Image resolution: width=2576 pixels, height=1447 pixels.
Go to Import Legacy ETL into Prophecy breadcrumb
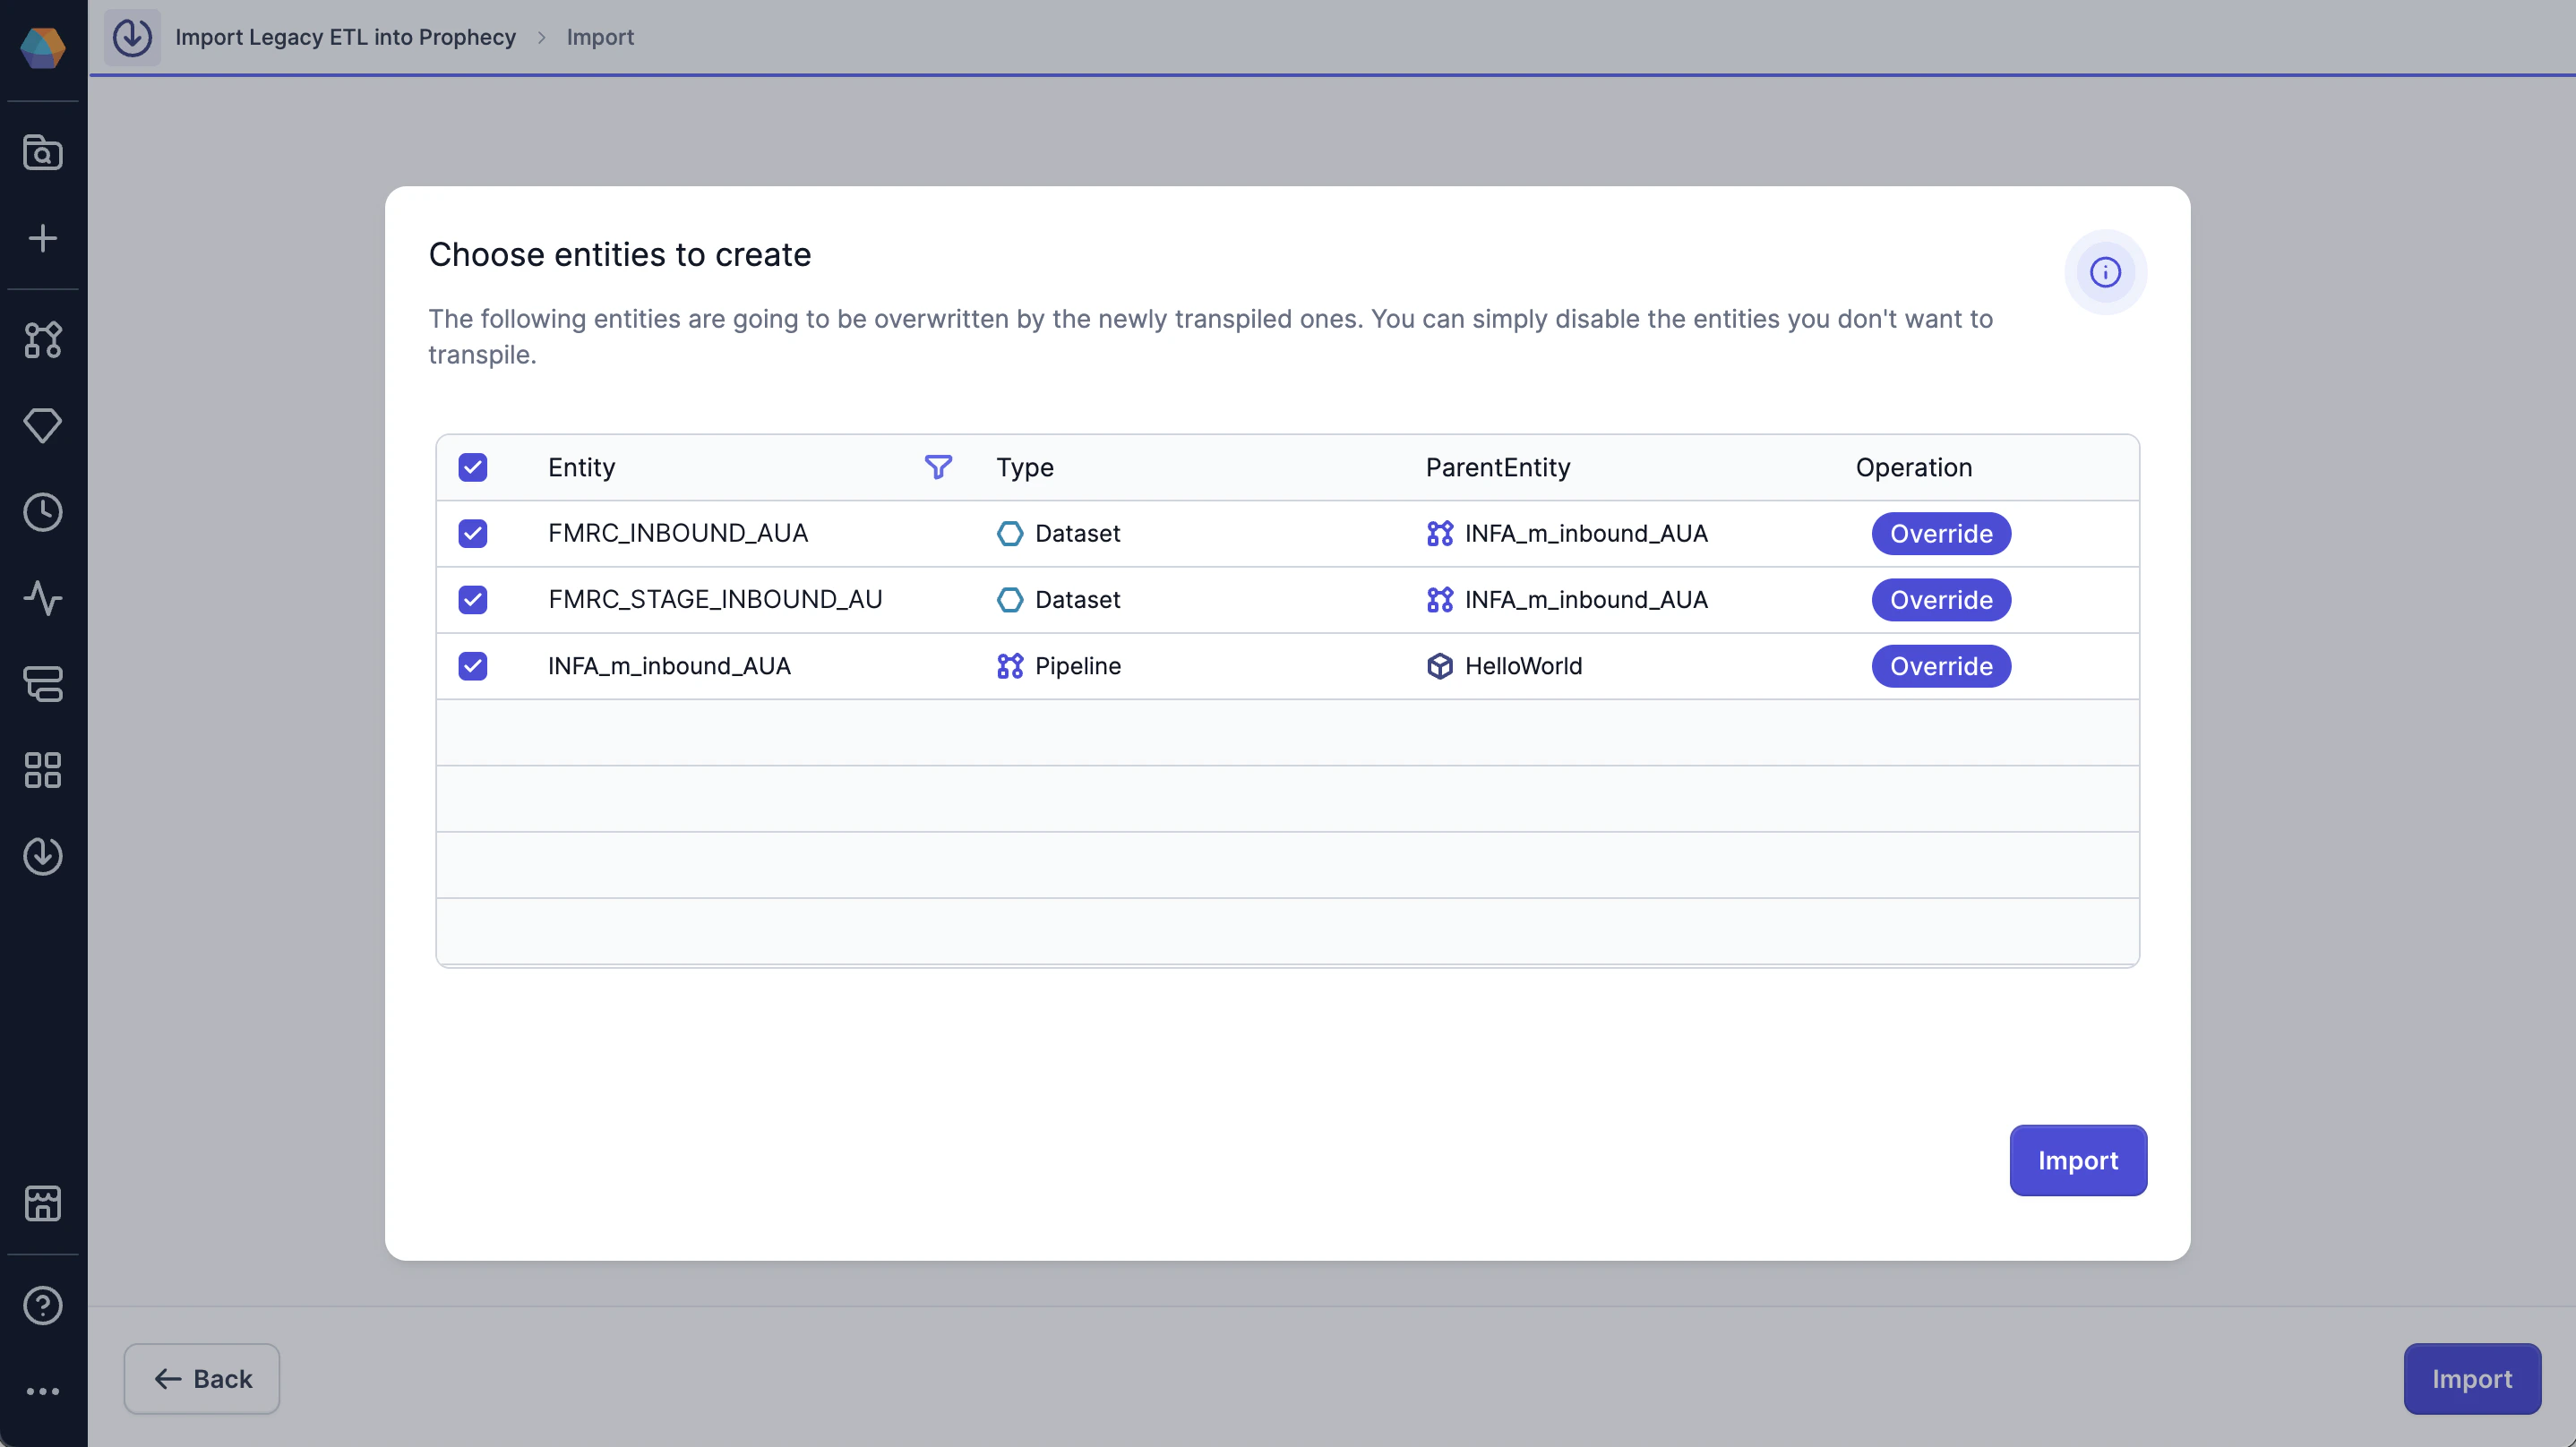tap(345, 37)
